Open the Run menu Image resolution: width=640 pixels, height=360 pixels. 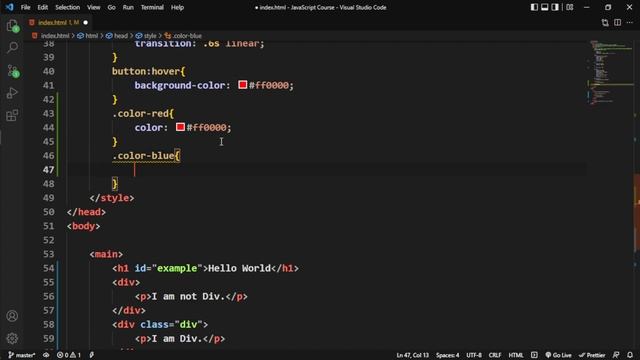pos(128,7)
